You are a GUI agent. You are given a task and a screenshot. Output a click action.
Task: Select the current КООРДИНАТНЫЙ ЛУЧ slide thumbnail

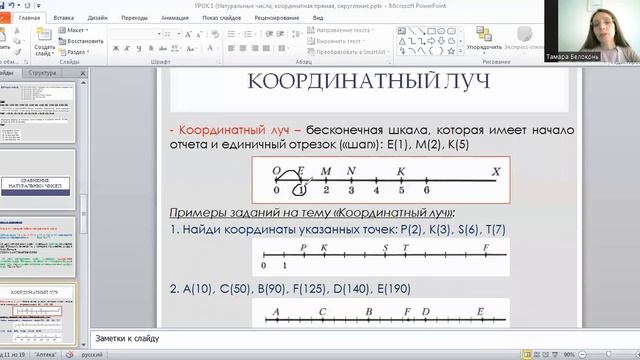pos(37,315)
